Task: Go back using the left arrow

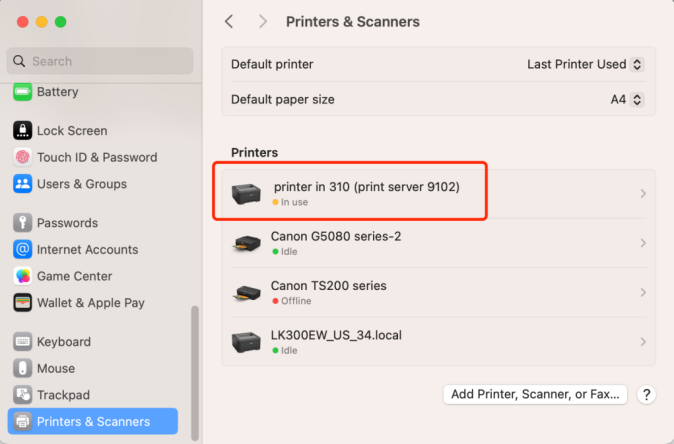Action: pos(229,21)
